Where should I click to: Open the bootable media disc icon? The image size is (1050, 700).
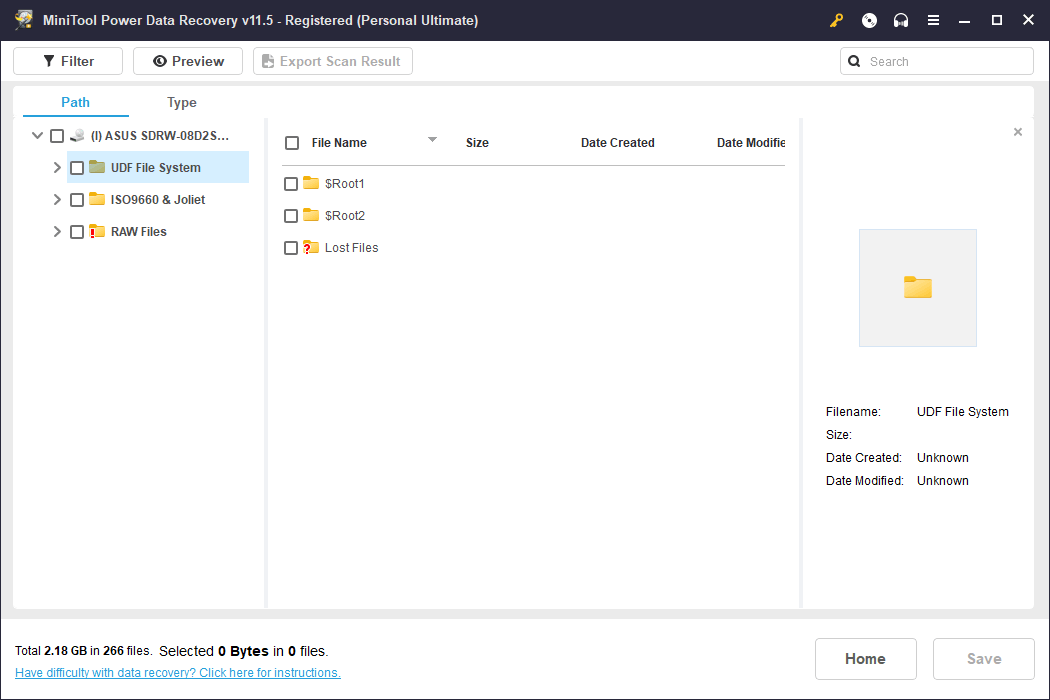click(x=869, y=21)
